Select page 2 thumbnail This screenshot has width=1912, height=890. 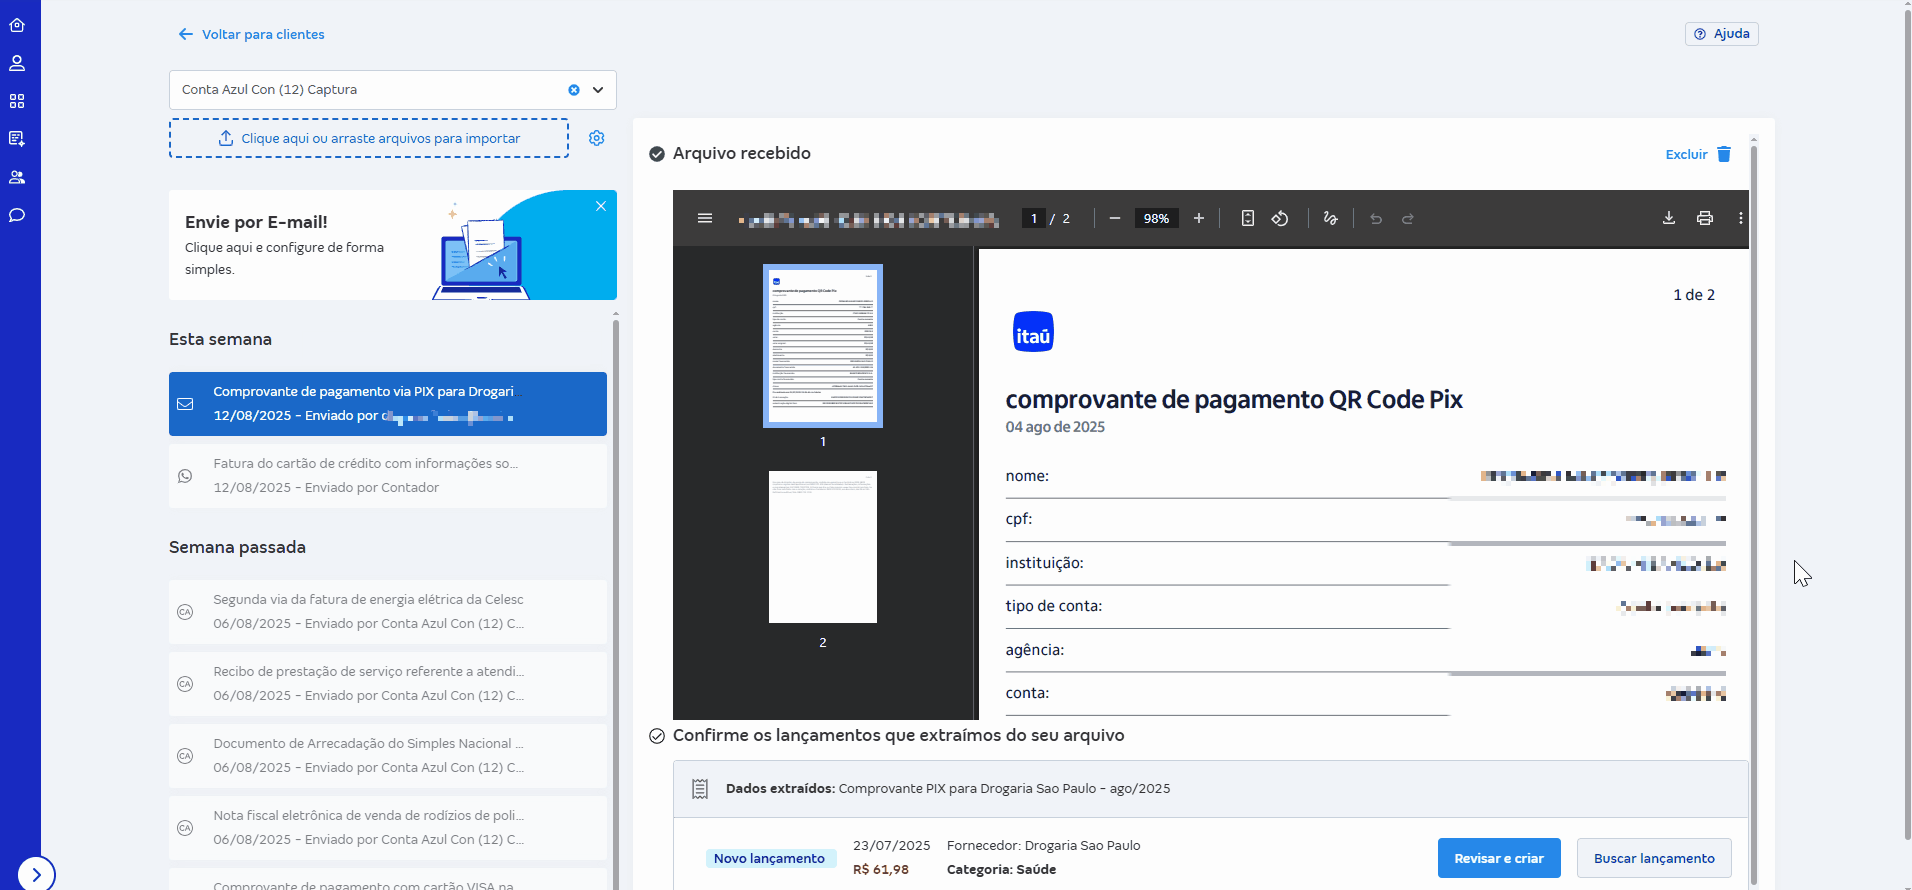pyautogui.click(x=823, y=547)
